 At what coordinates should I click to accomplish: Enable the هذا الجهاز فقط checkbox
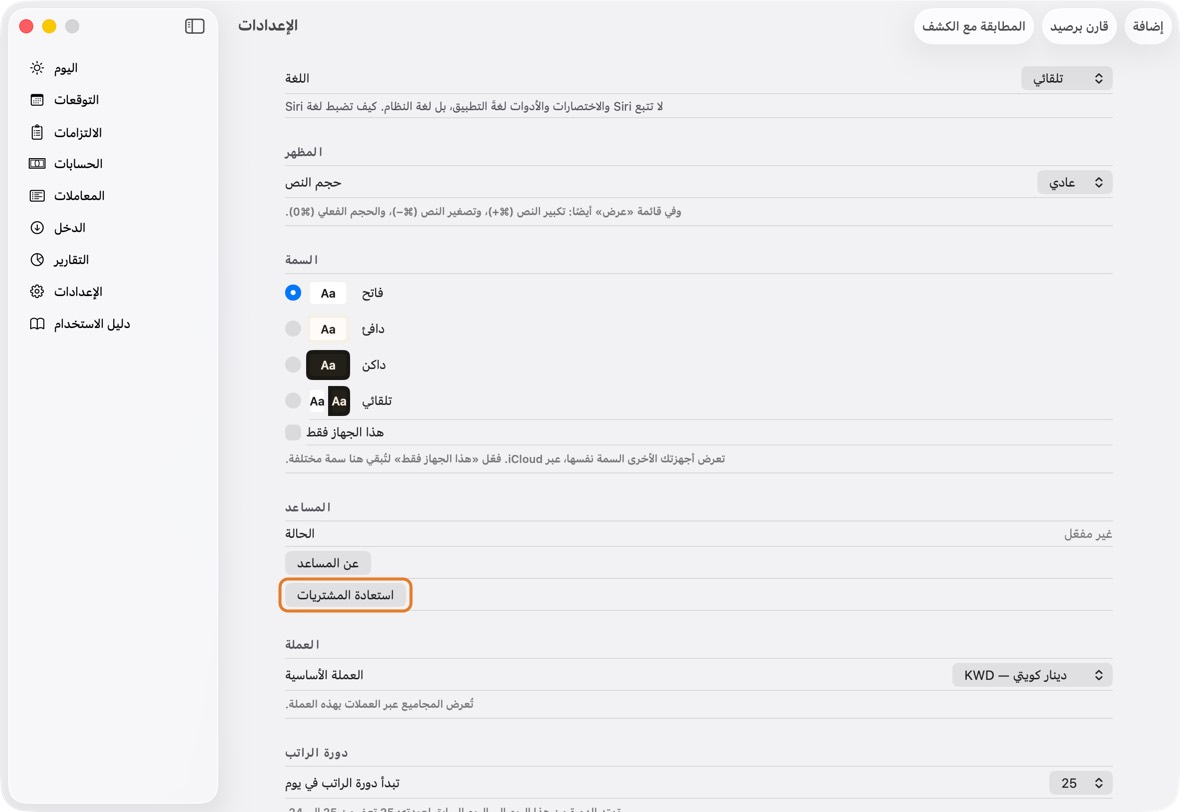pos(293,432)
